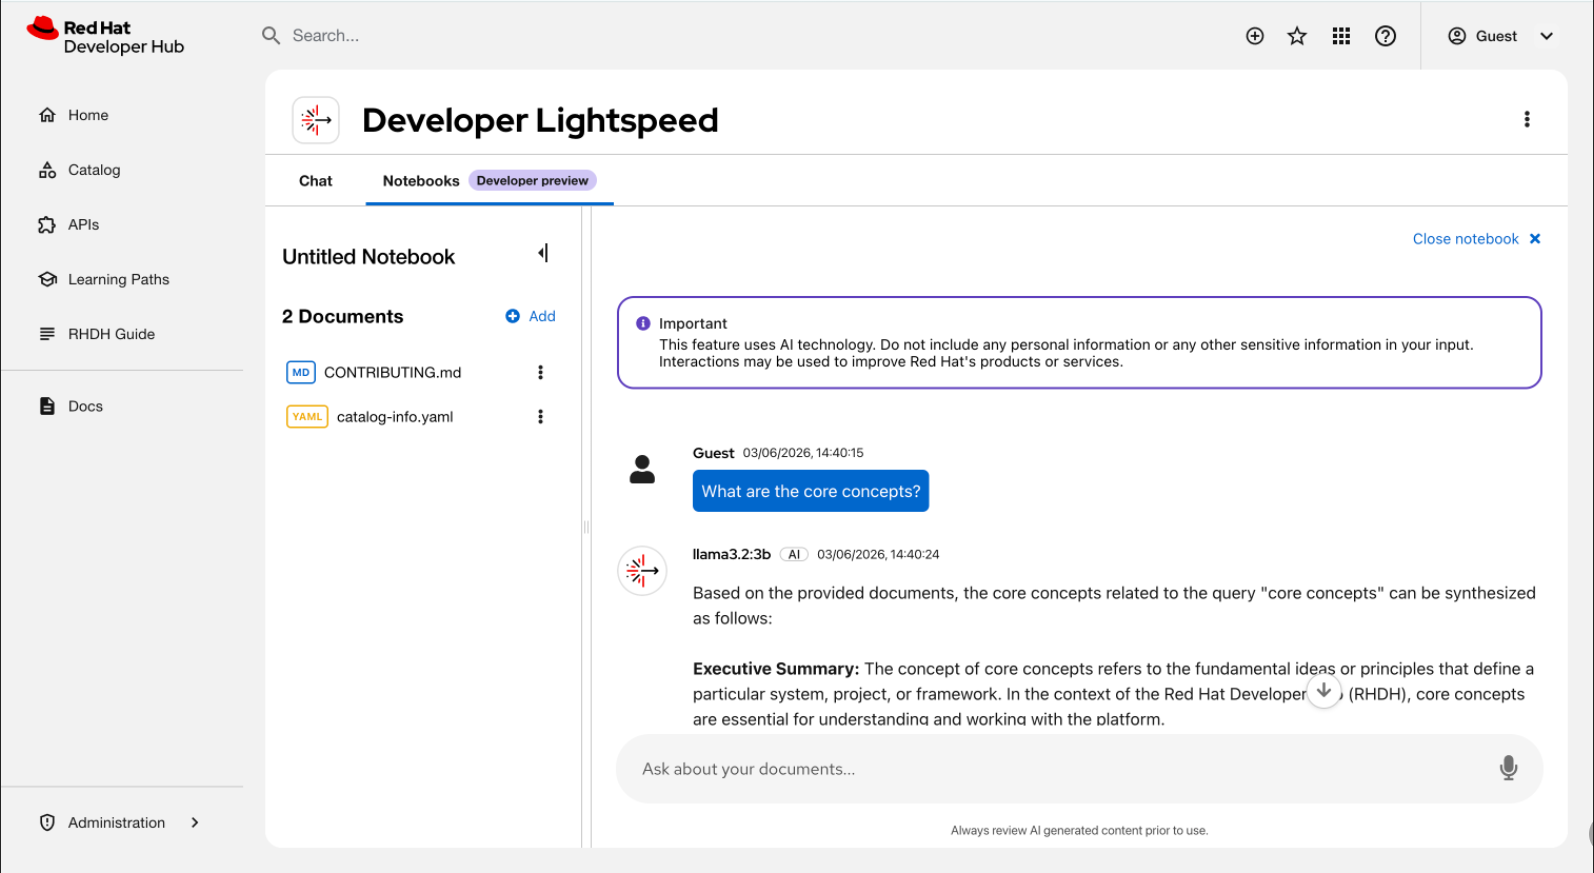This screenshot has width=1594, height=873.
Task: Focus the 'Ask about your documents...' input
Action: click(x=1060, y=769)
